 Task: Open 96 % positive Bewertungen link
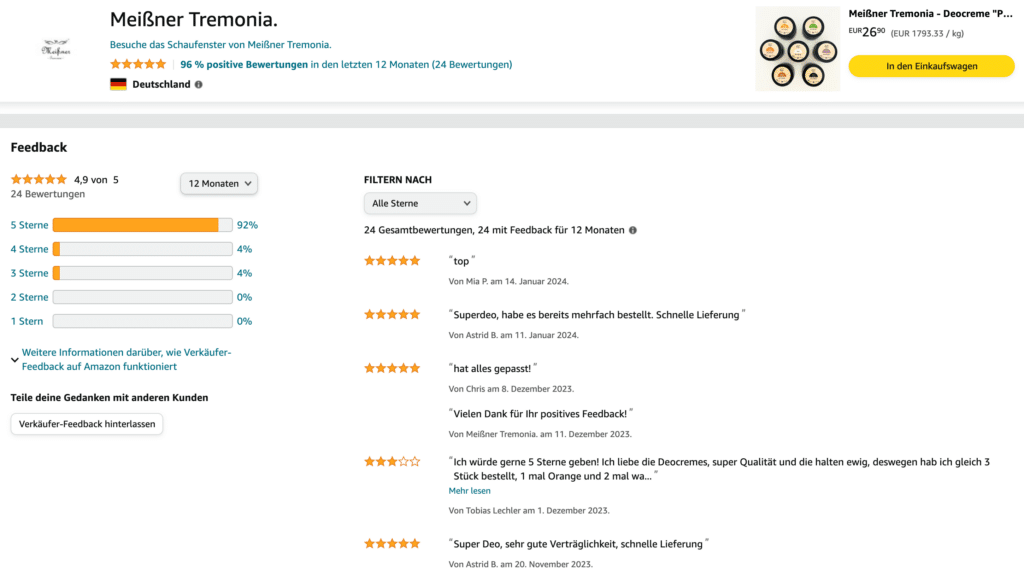click(x=244, y=65)
